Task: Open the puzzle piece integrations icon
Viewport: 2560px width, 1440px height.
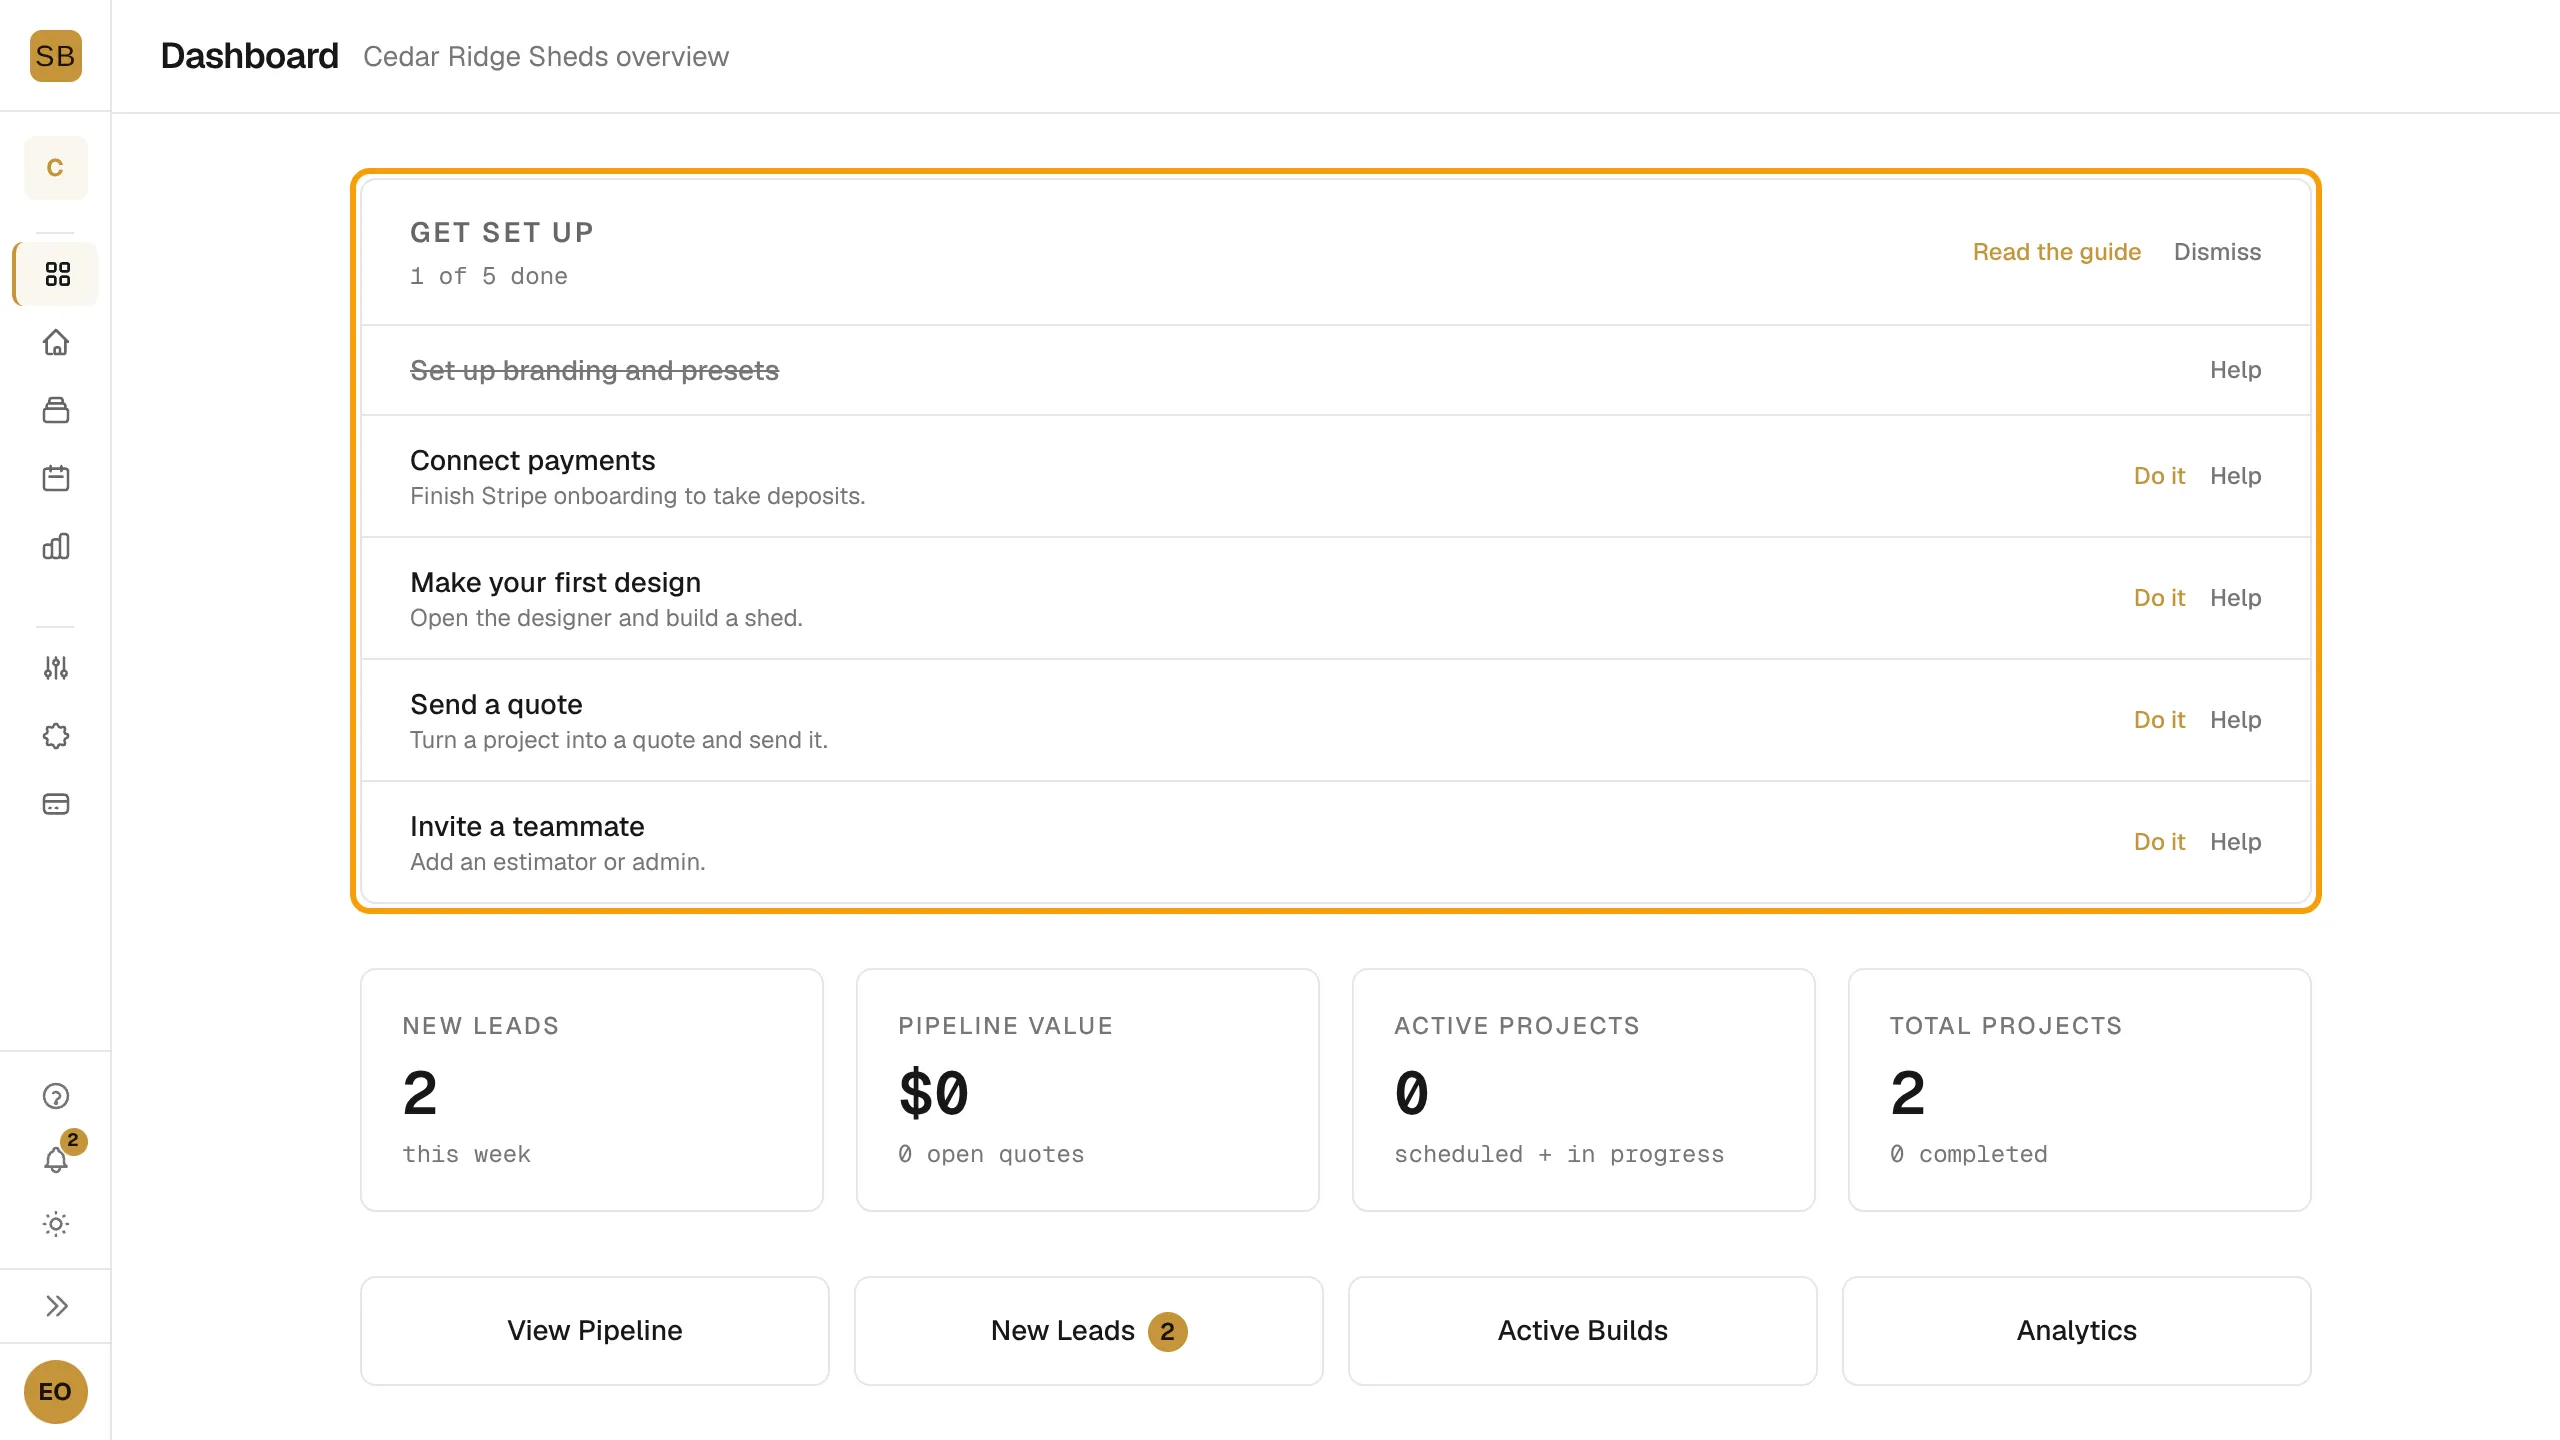Action: 56,736
